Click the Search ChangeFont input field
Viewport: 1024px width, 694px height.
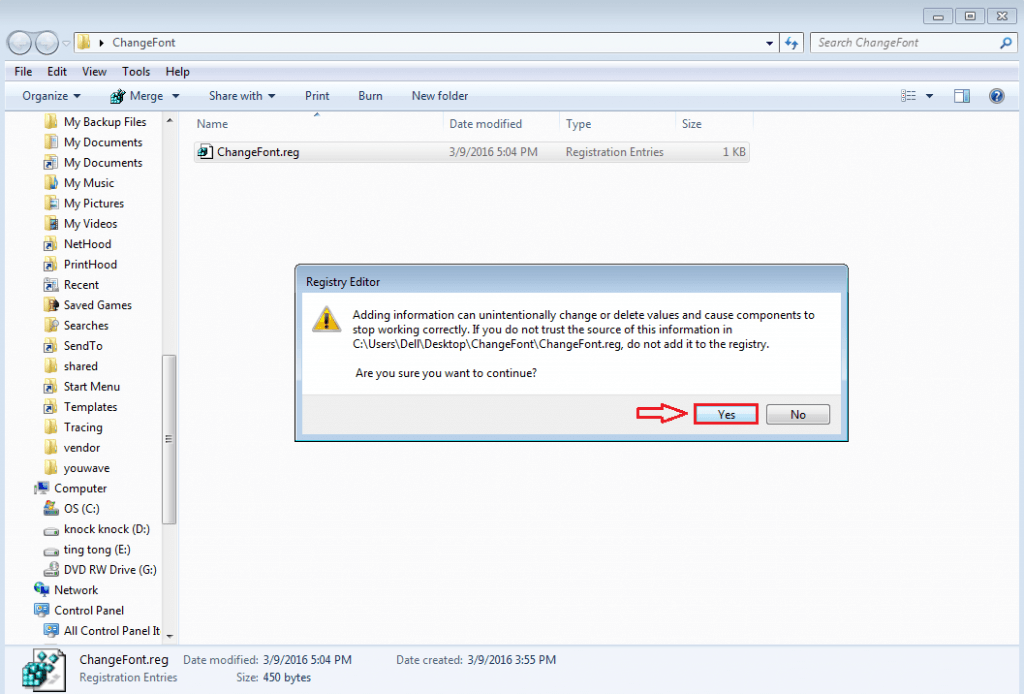pyautogui.click(x=905, y=43)
